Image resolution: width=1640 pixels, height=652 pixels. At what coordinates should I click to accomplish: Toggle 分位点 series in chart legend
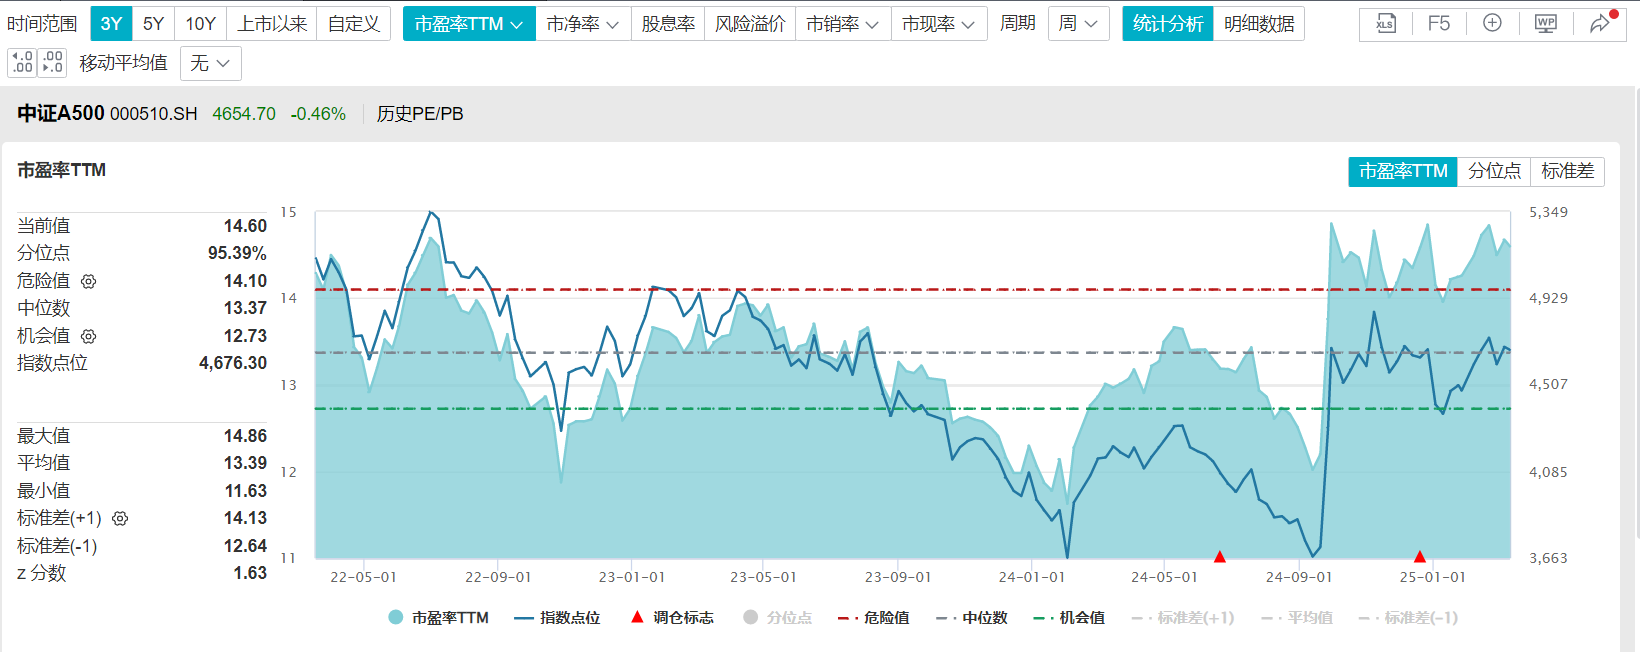(778, 618)
